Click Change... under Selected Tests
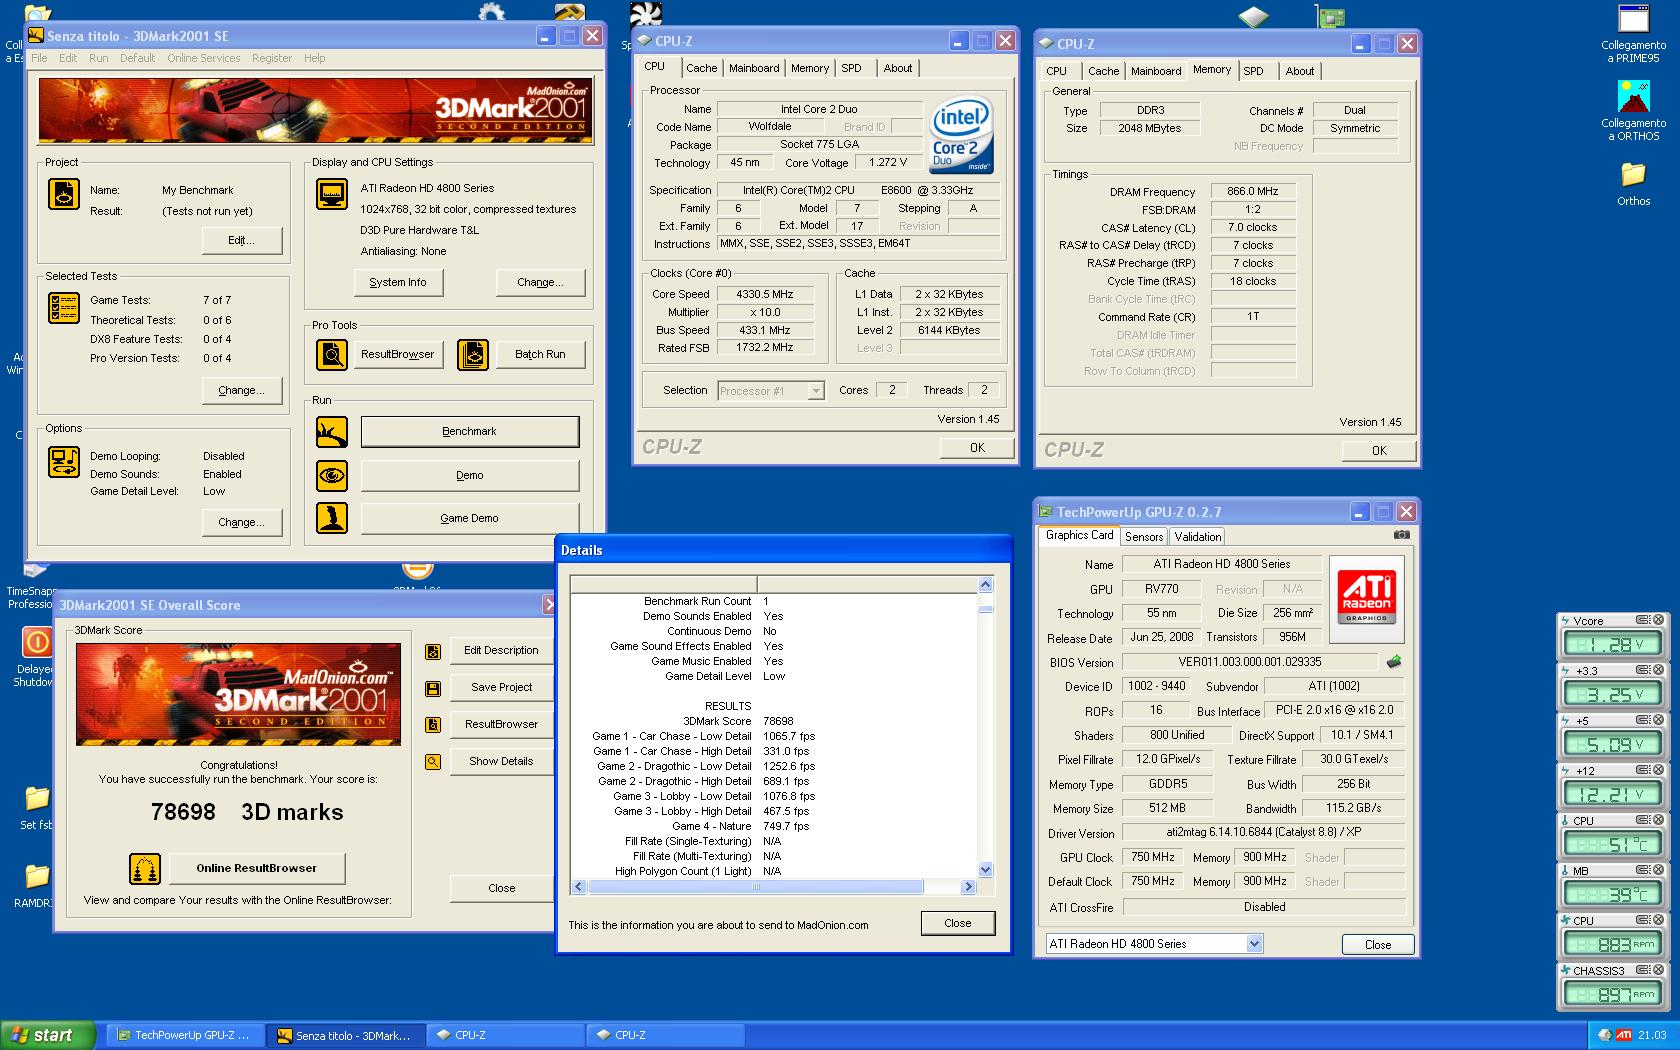This screenshot has height=1050, width=1680. point(241,390)
